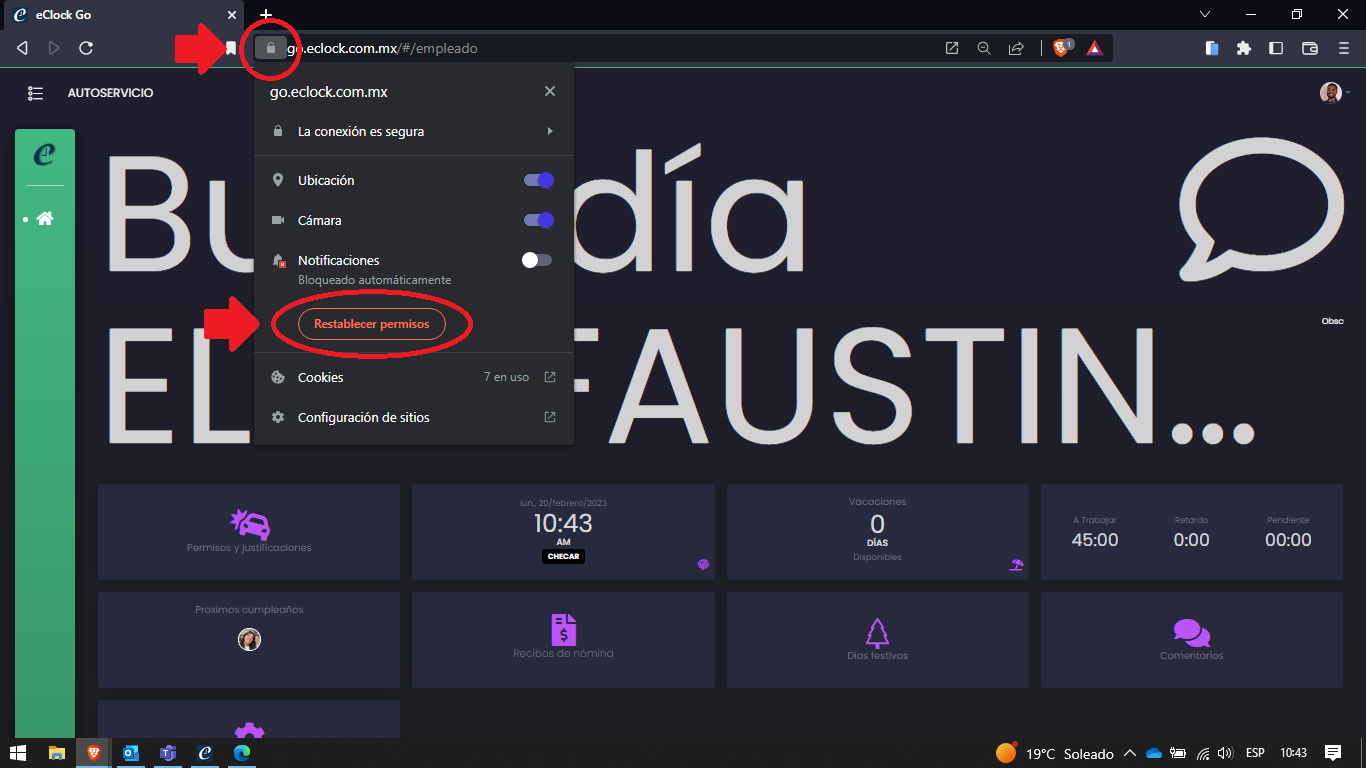Click the speaker volume tray icon
This screenshot has height=768, width=1366.
pos(1226,753)
